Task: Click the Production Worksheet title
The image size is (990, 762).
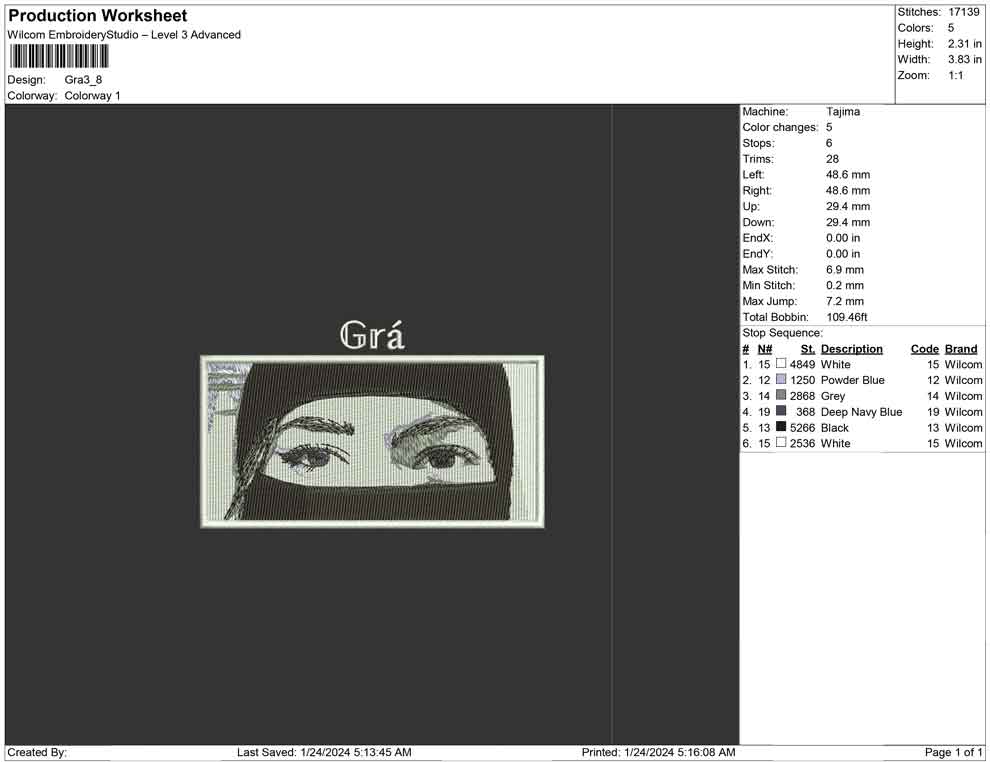Action: [x=98, y=16]
